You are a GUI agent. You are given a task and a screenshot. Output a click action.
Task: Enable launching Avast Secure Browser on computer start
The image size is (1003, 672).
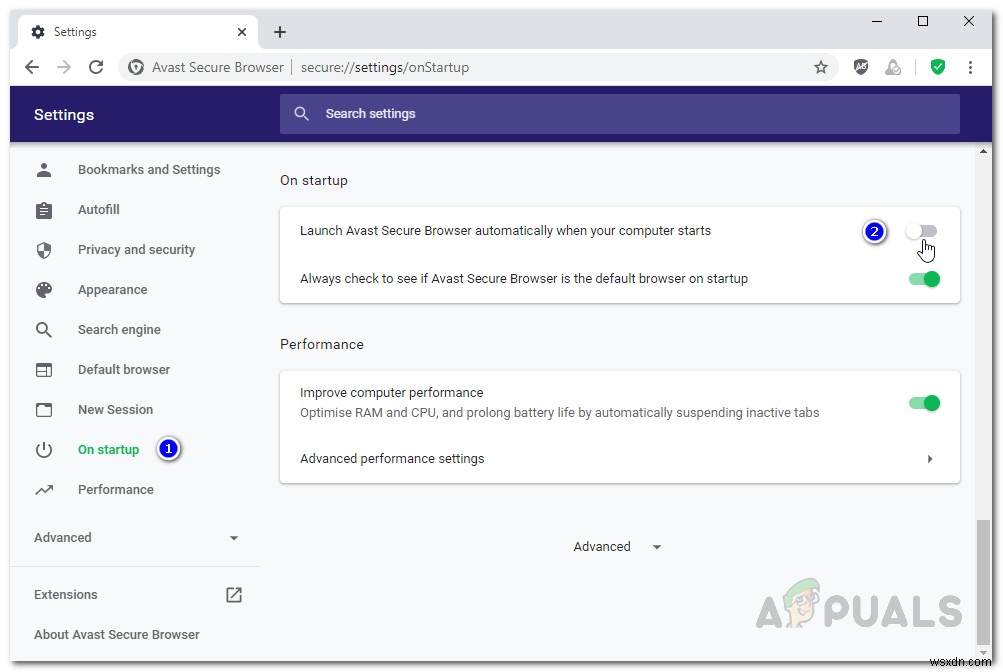click(922, 231)
